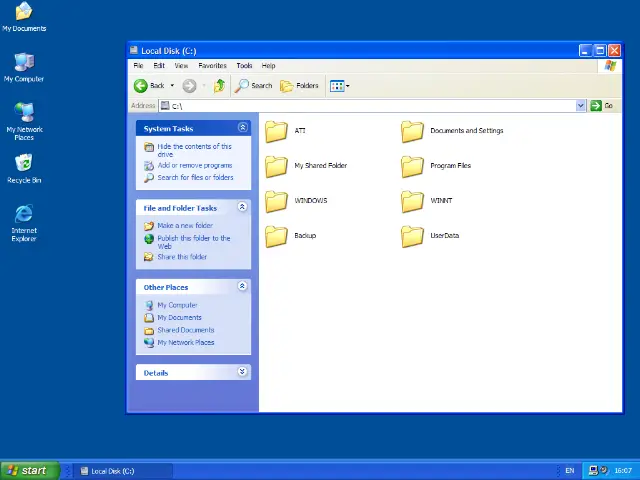Open the View menu
Screen dimensions: 640x480
[181, 66]
